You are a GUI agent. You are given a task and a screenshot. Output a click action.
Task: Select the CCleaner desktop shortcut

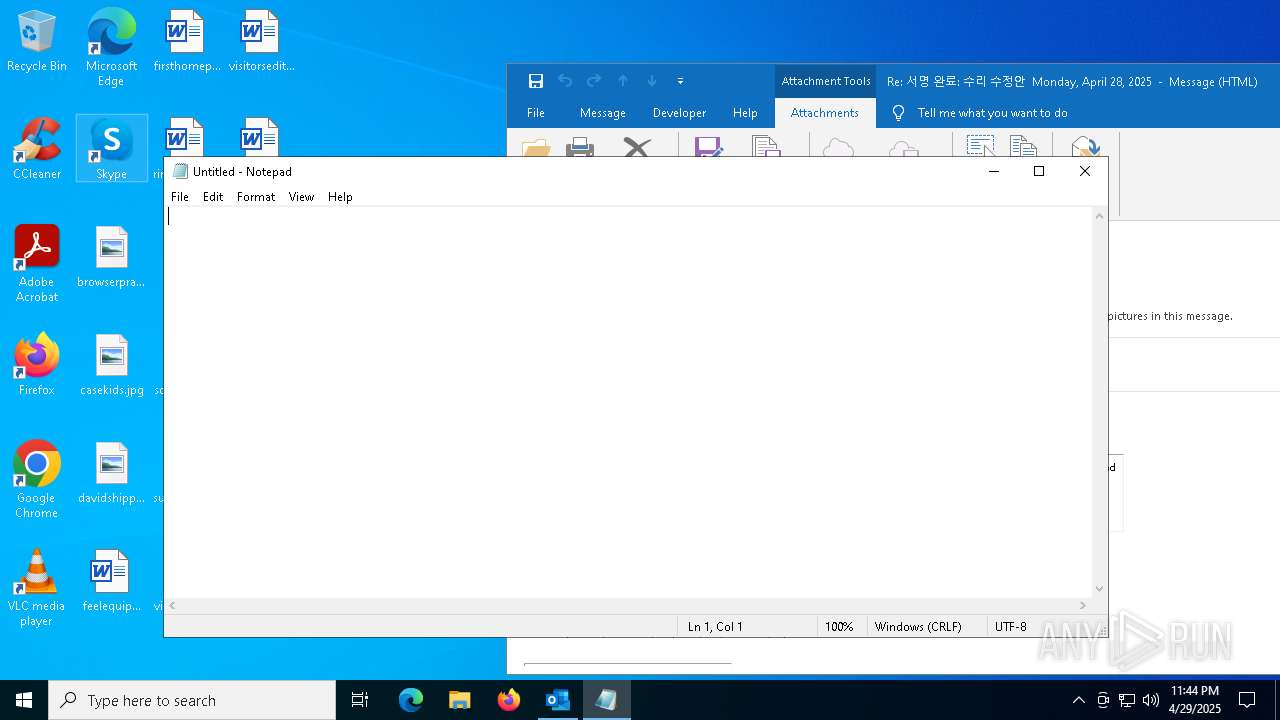click(x=37, y=149)
